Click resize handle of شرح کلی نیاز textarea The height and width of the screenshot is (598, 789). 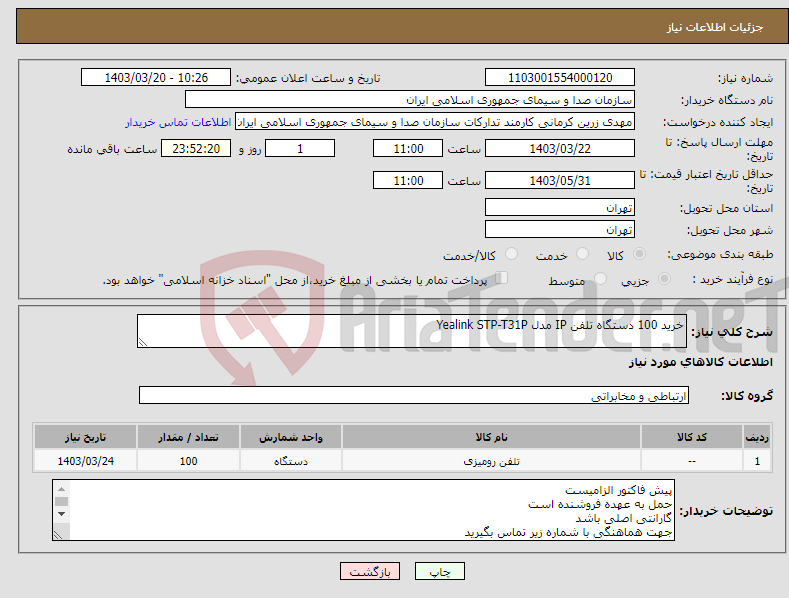[x=143, y=342]
